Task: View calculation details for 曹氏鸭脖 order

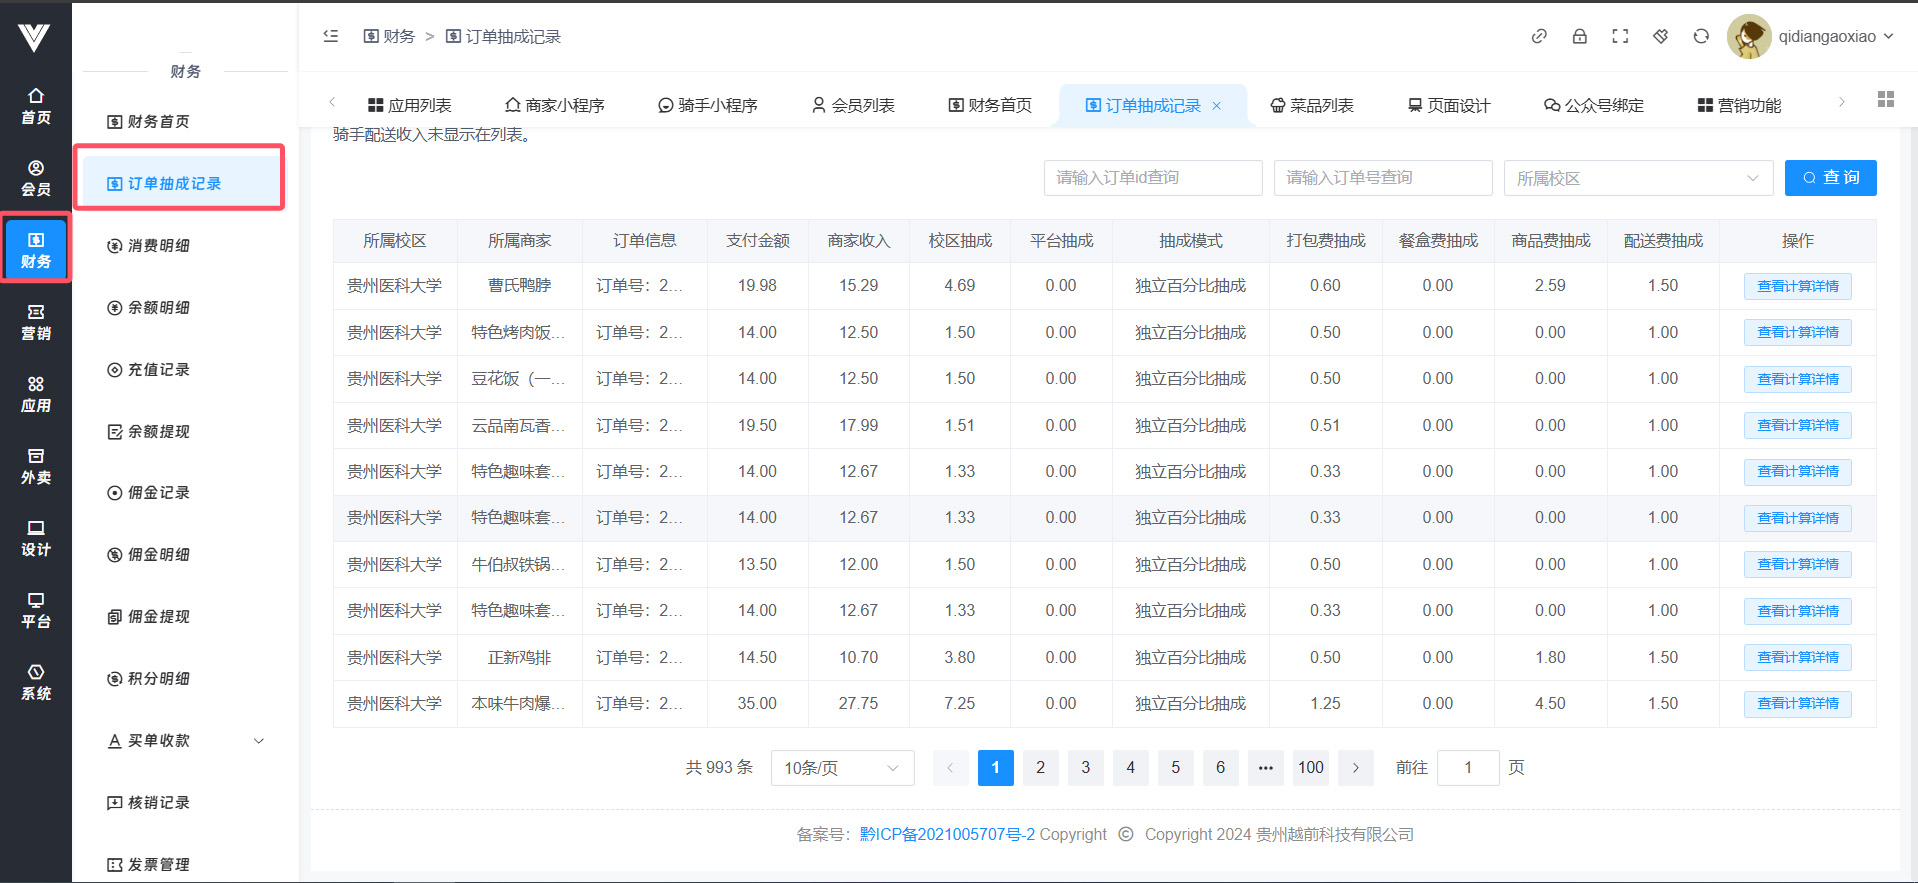Action: pyautogui.click(x=1797, y=286)
